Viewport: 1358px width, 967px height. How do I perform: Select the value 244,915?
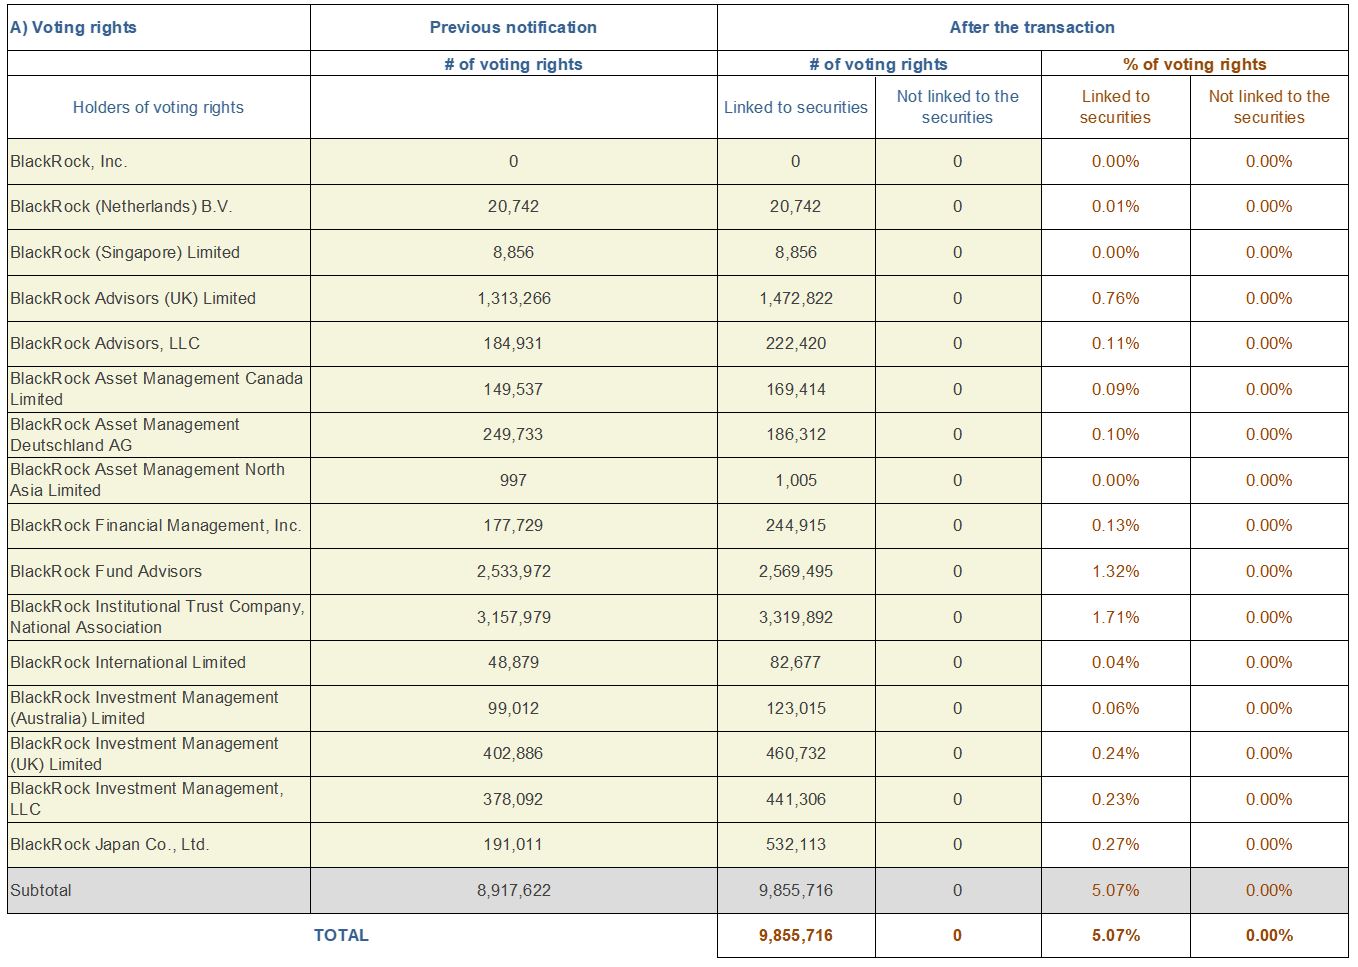pos(796,525)
